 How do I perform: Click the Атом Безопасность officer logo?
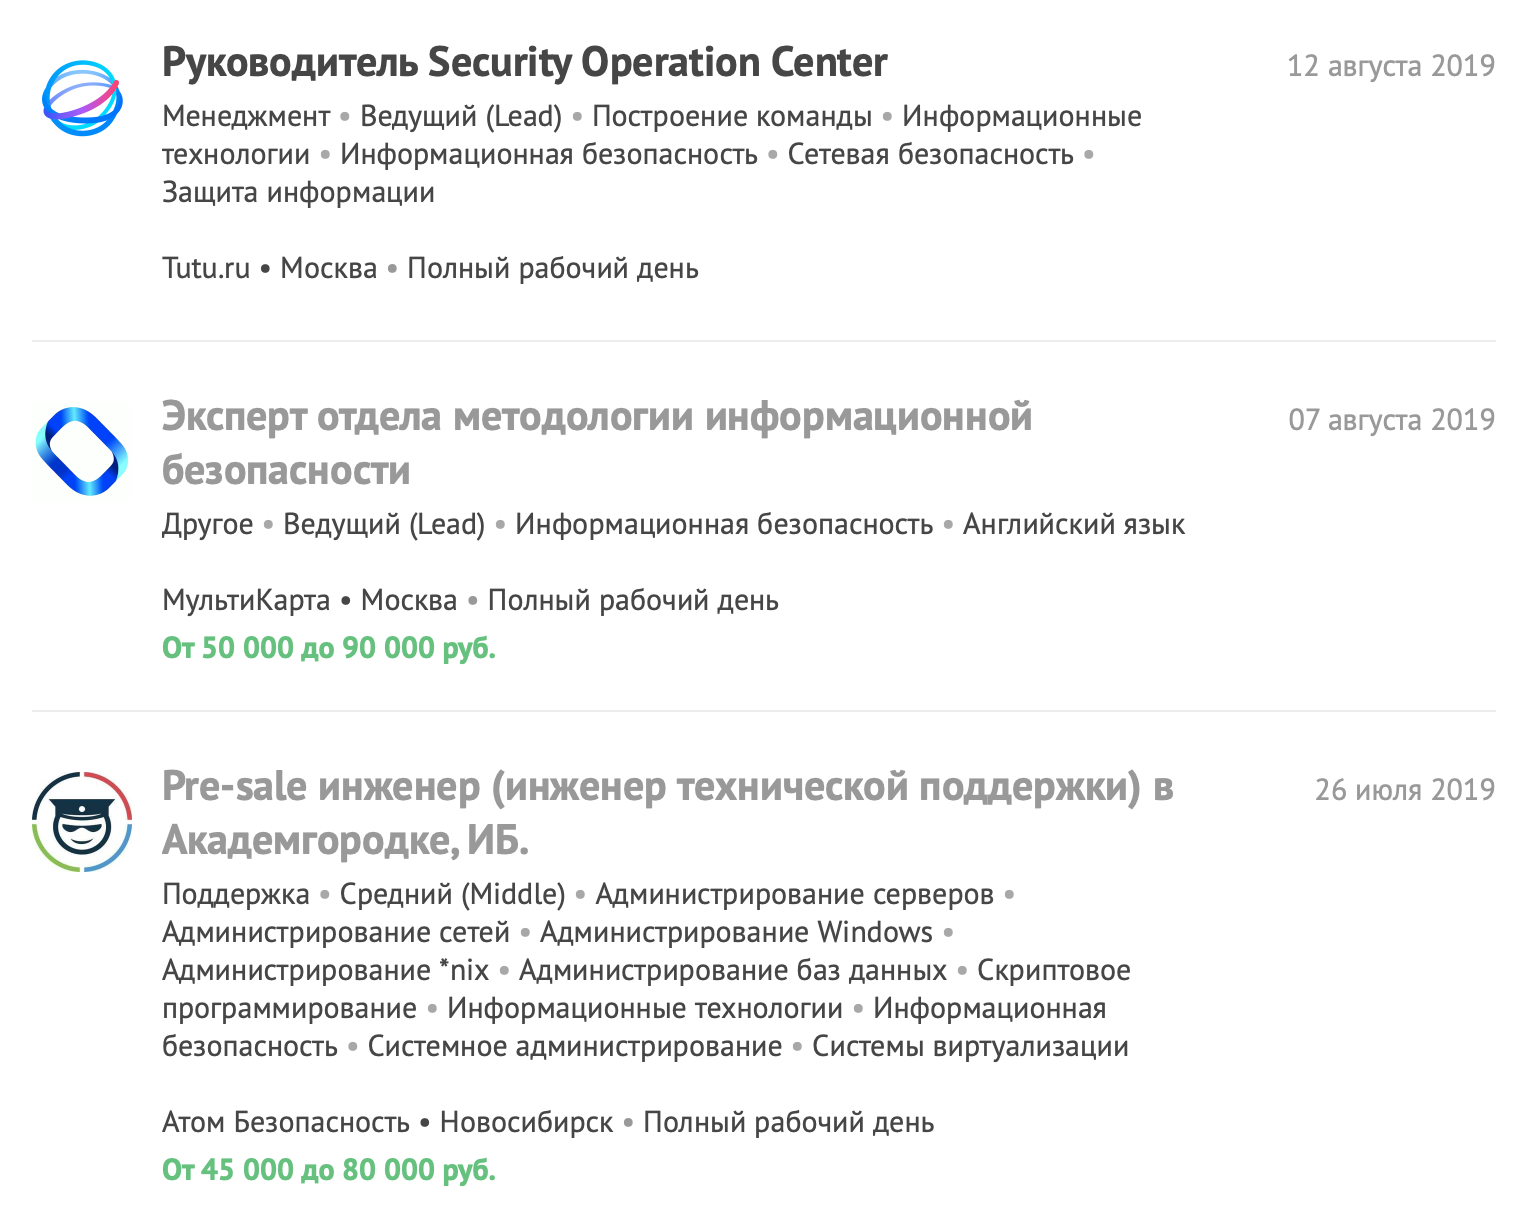(82, 822)
